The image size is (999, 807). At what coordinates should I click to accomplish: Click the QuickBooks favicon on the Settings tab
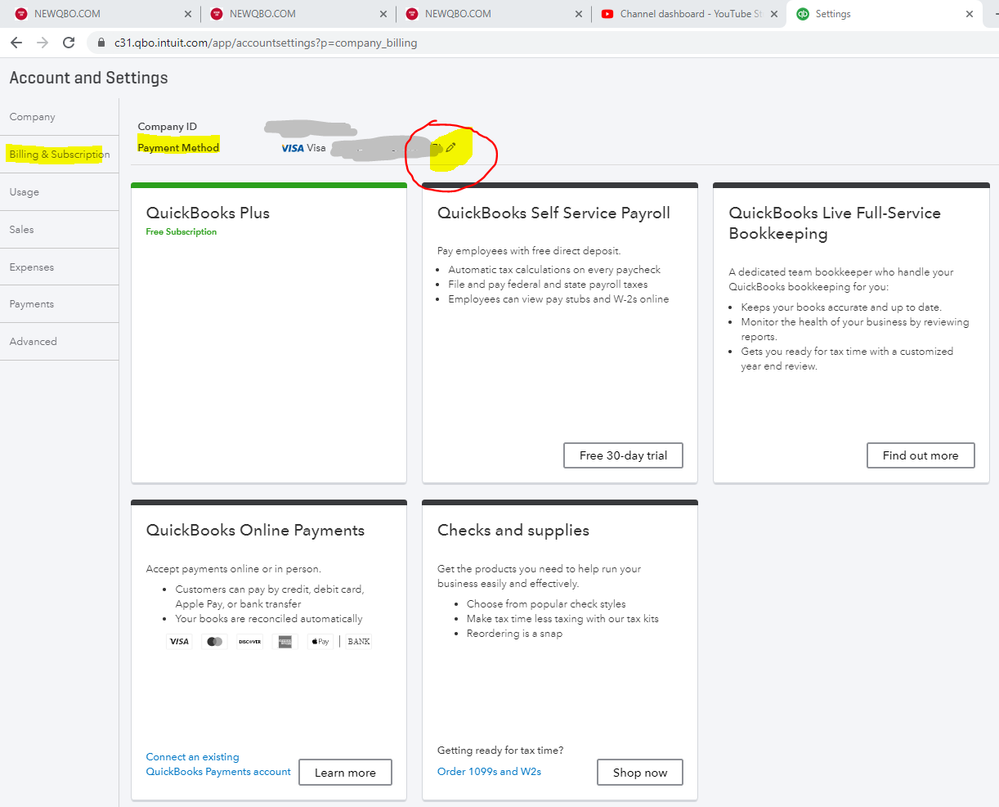803,14
